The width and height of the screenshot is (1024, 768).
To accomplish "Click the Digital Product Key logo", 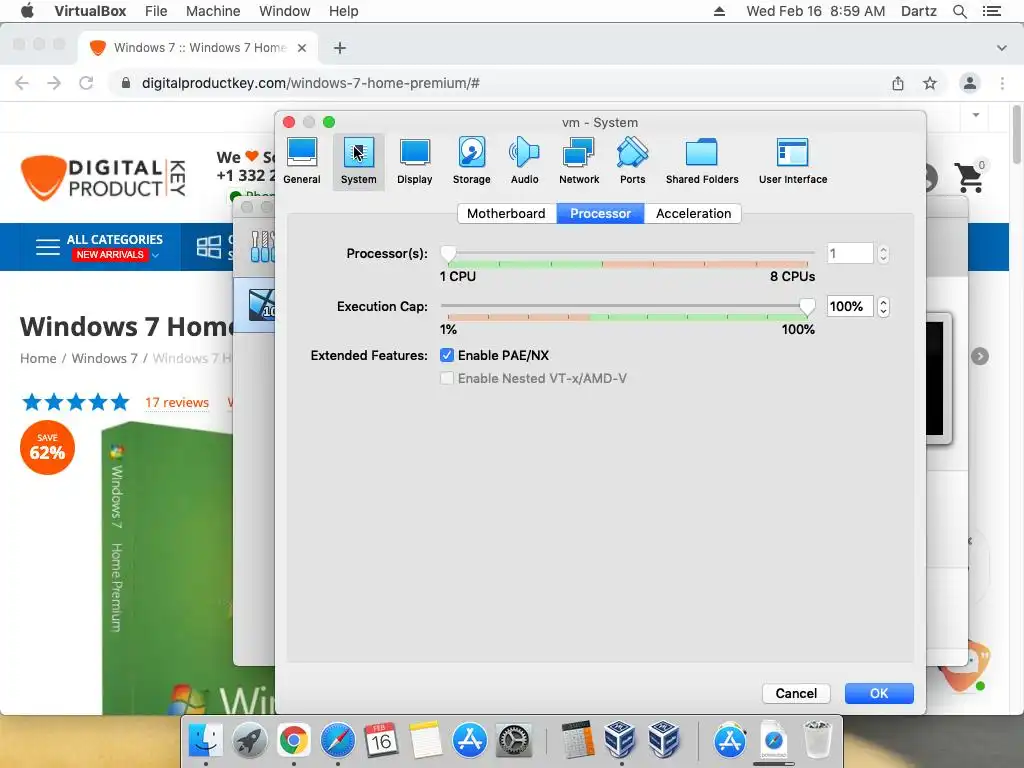I will point(103,178).
